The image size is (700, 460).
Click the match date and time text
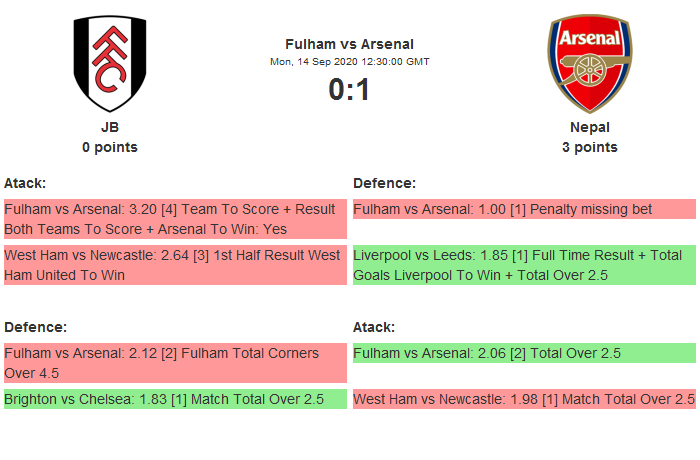click(x=349, y=62)
